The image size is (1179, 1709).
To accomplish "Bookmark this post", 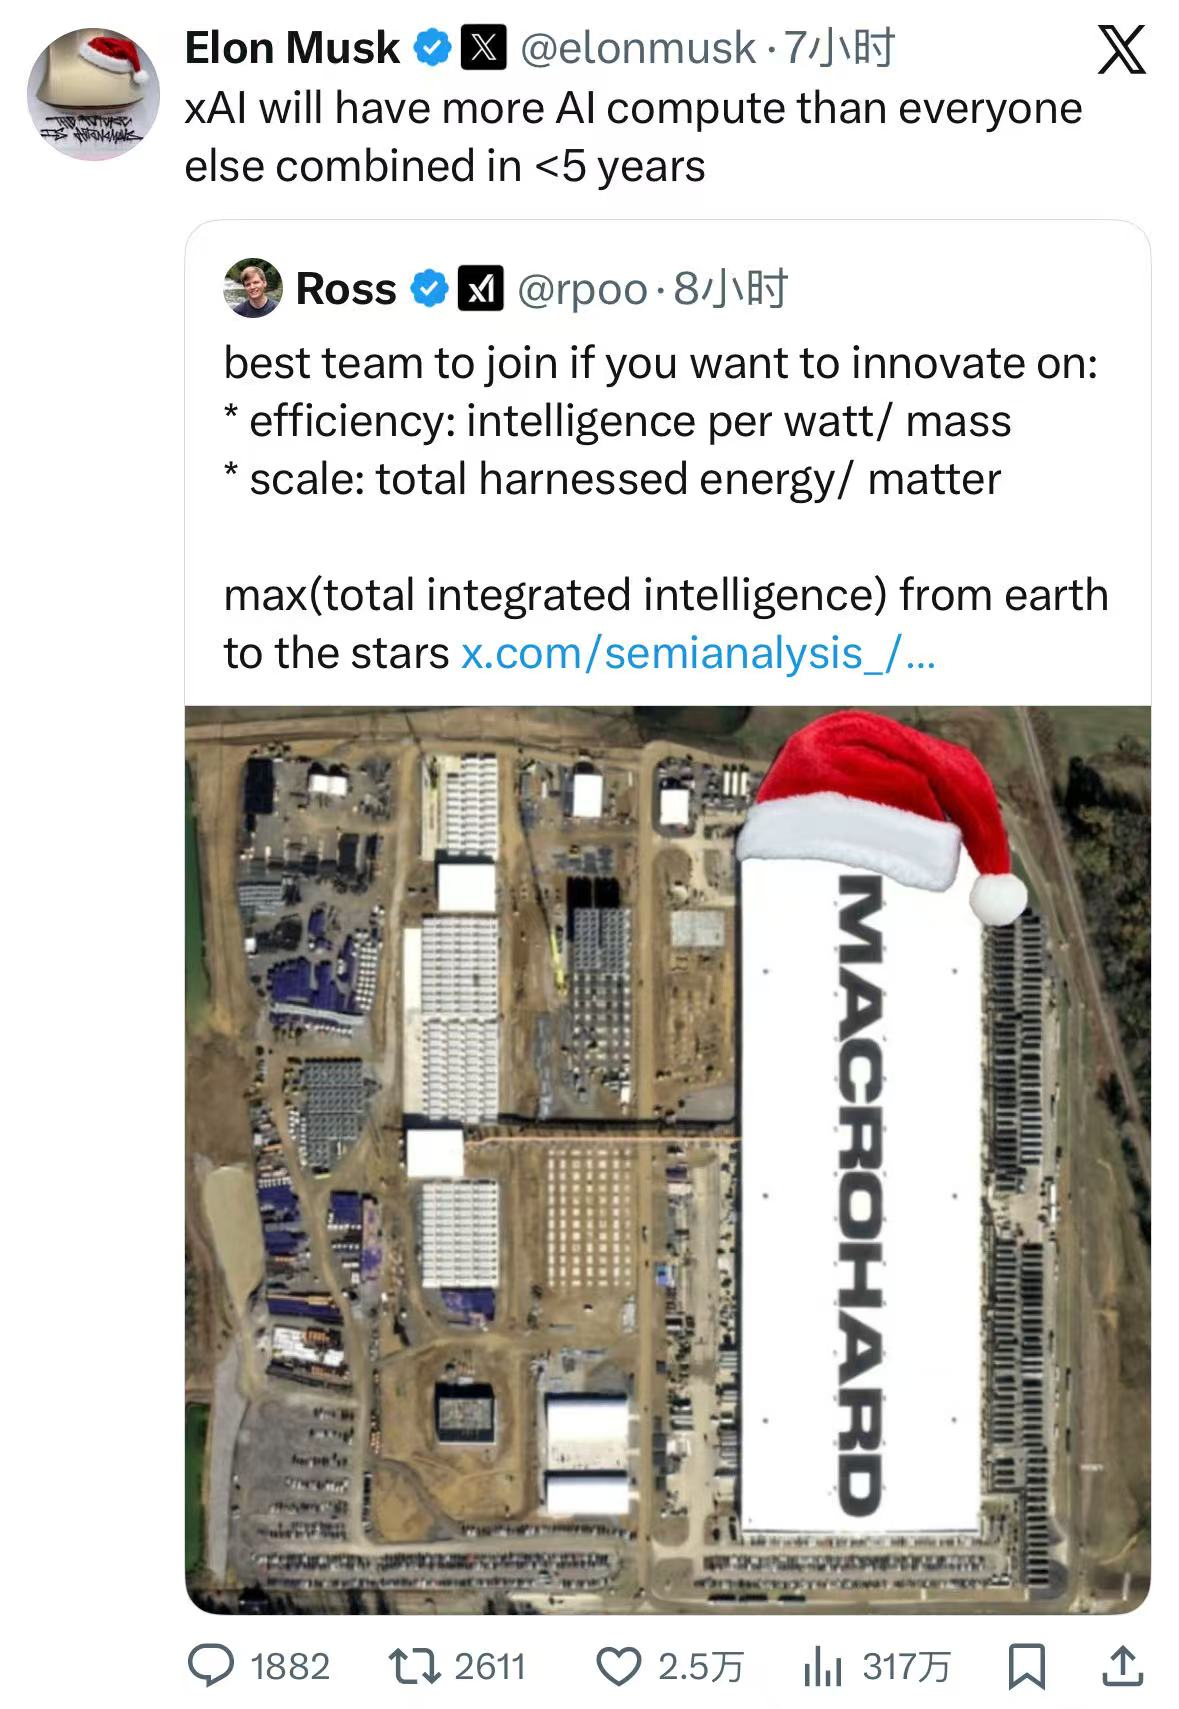I will click(x=1026, y=1665).
